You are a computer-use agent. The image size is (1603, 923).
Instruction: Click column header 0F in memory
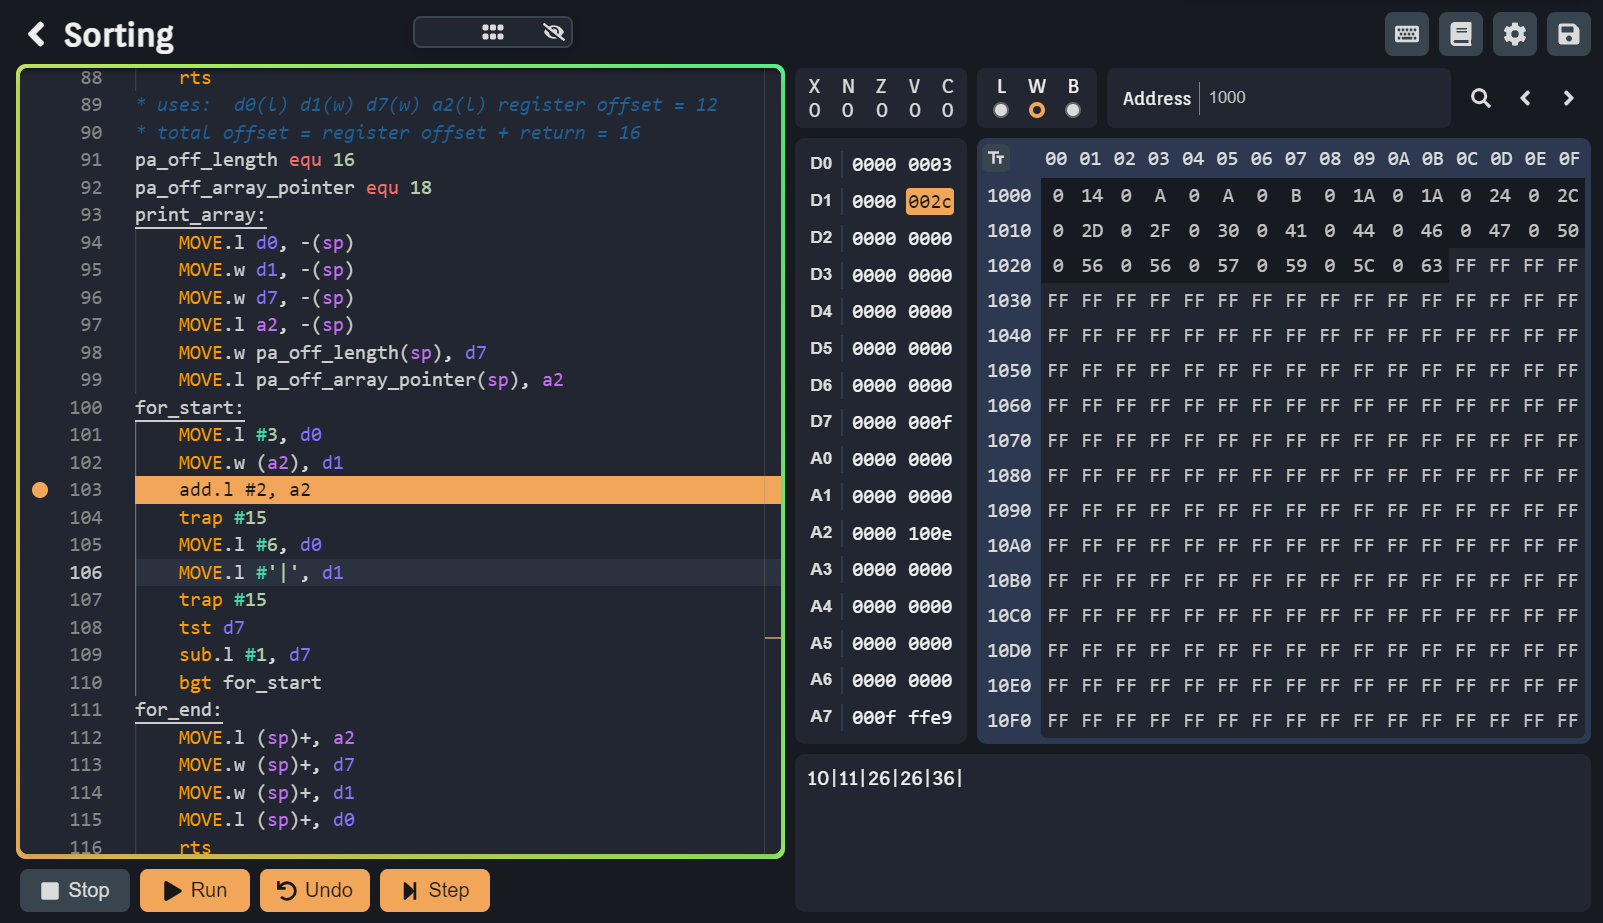[1569, 159]
